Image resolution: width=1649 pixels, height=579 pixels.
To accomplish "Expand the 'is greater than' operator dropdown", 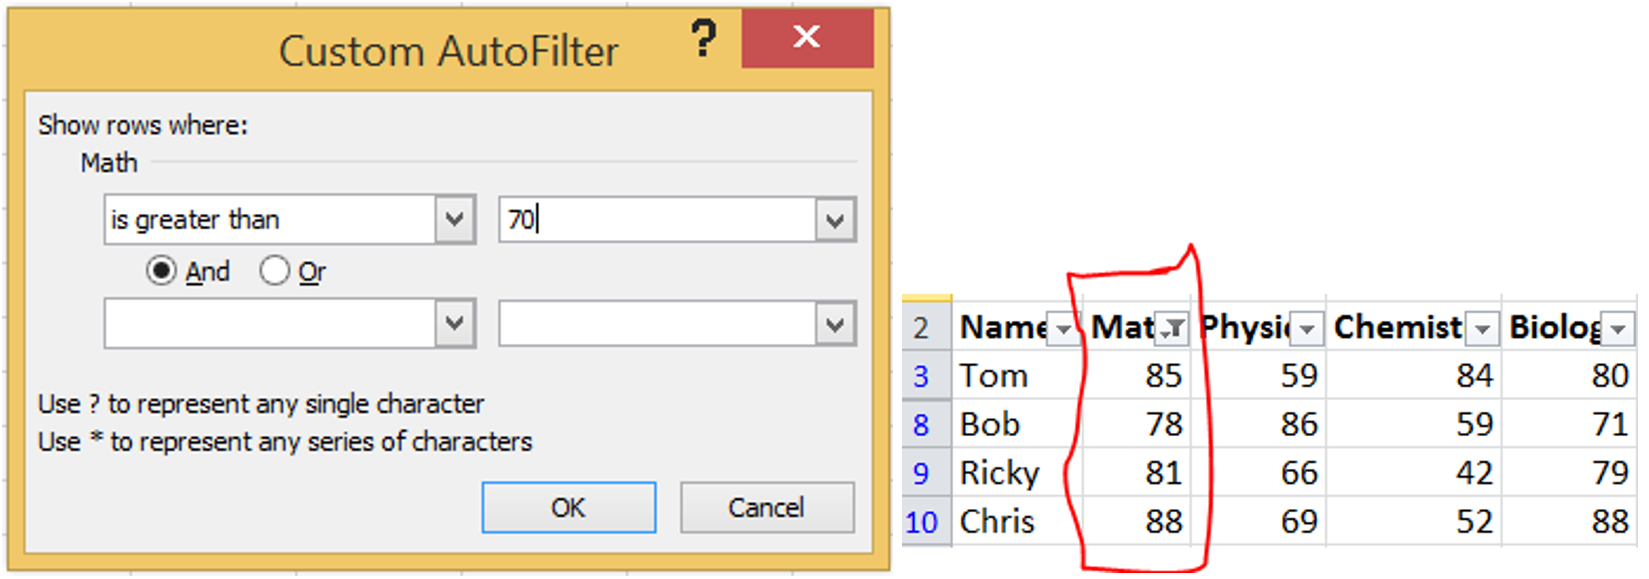I will click(x=455, y=219).
